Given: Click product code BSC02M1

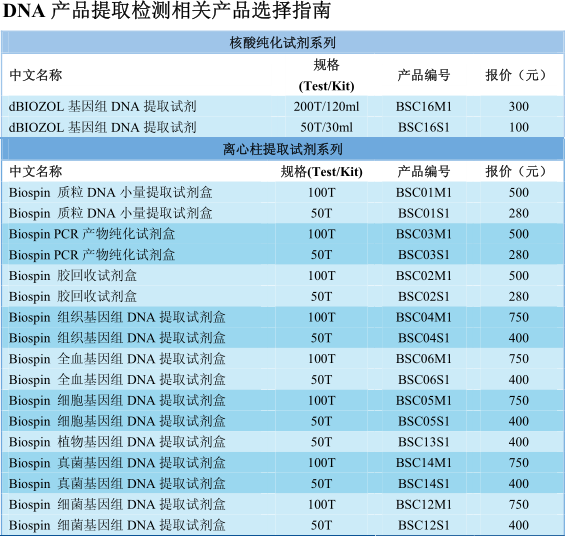Looking at the screenshot, I should (424, 276).
